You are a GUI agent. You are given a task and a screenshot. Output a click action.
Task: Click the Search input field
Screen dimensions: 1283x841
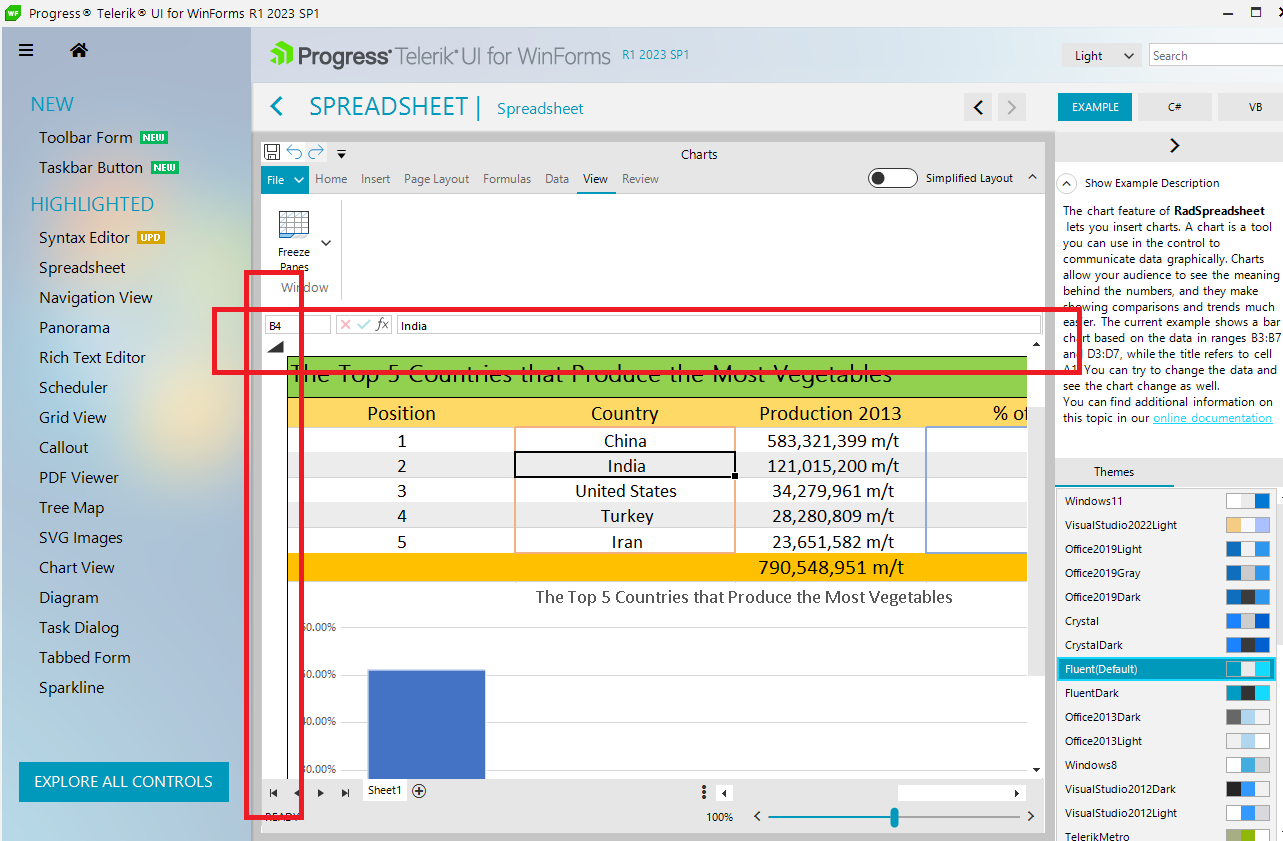coord(1216,56)
